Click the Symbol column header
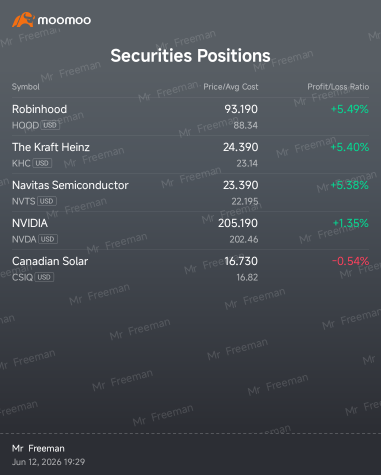 26,87
